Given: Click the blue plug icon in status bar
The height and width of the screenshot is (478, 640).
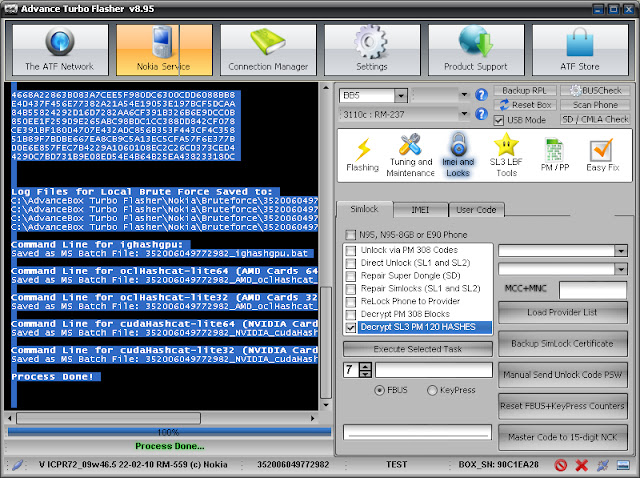Looking at the screenshot, I should 602,465.
